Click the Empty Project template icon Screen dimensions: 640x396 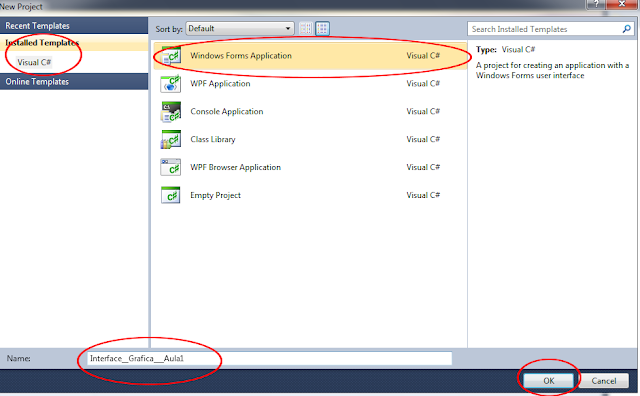click(x=171, y=196)
